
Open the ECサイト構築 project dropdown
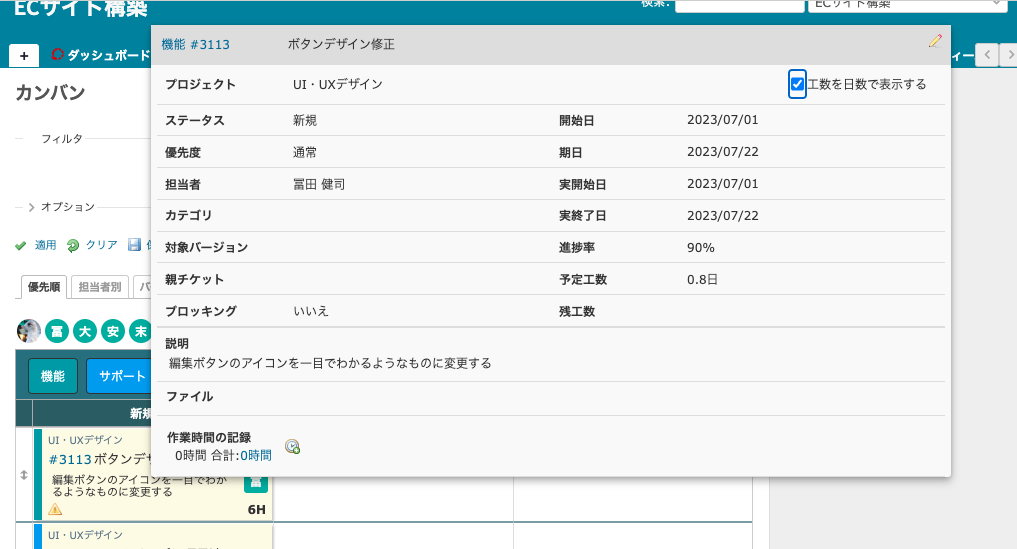click(x=906, y=5)
